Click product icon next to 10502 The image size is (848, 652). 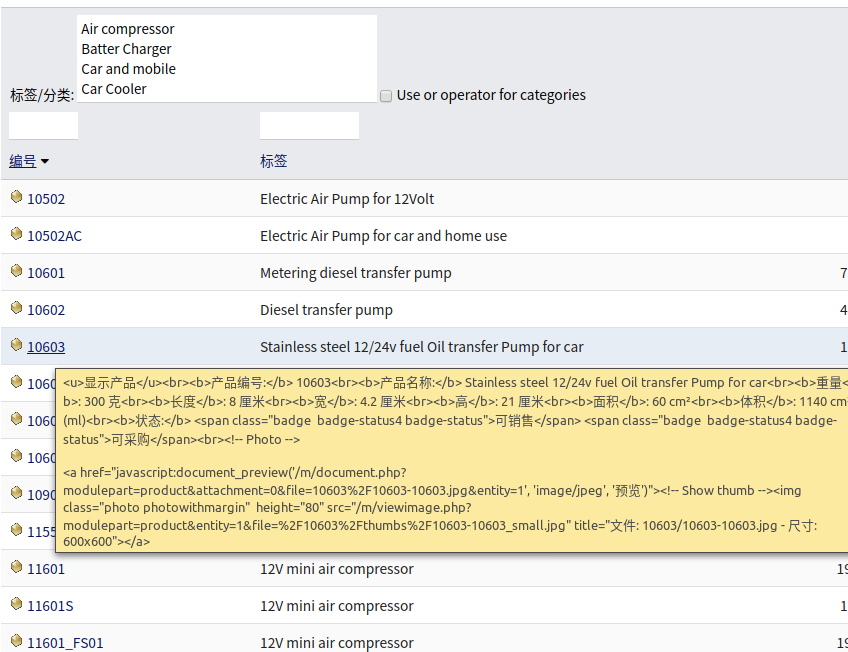[x=17, y=197]
